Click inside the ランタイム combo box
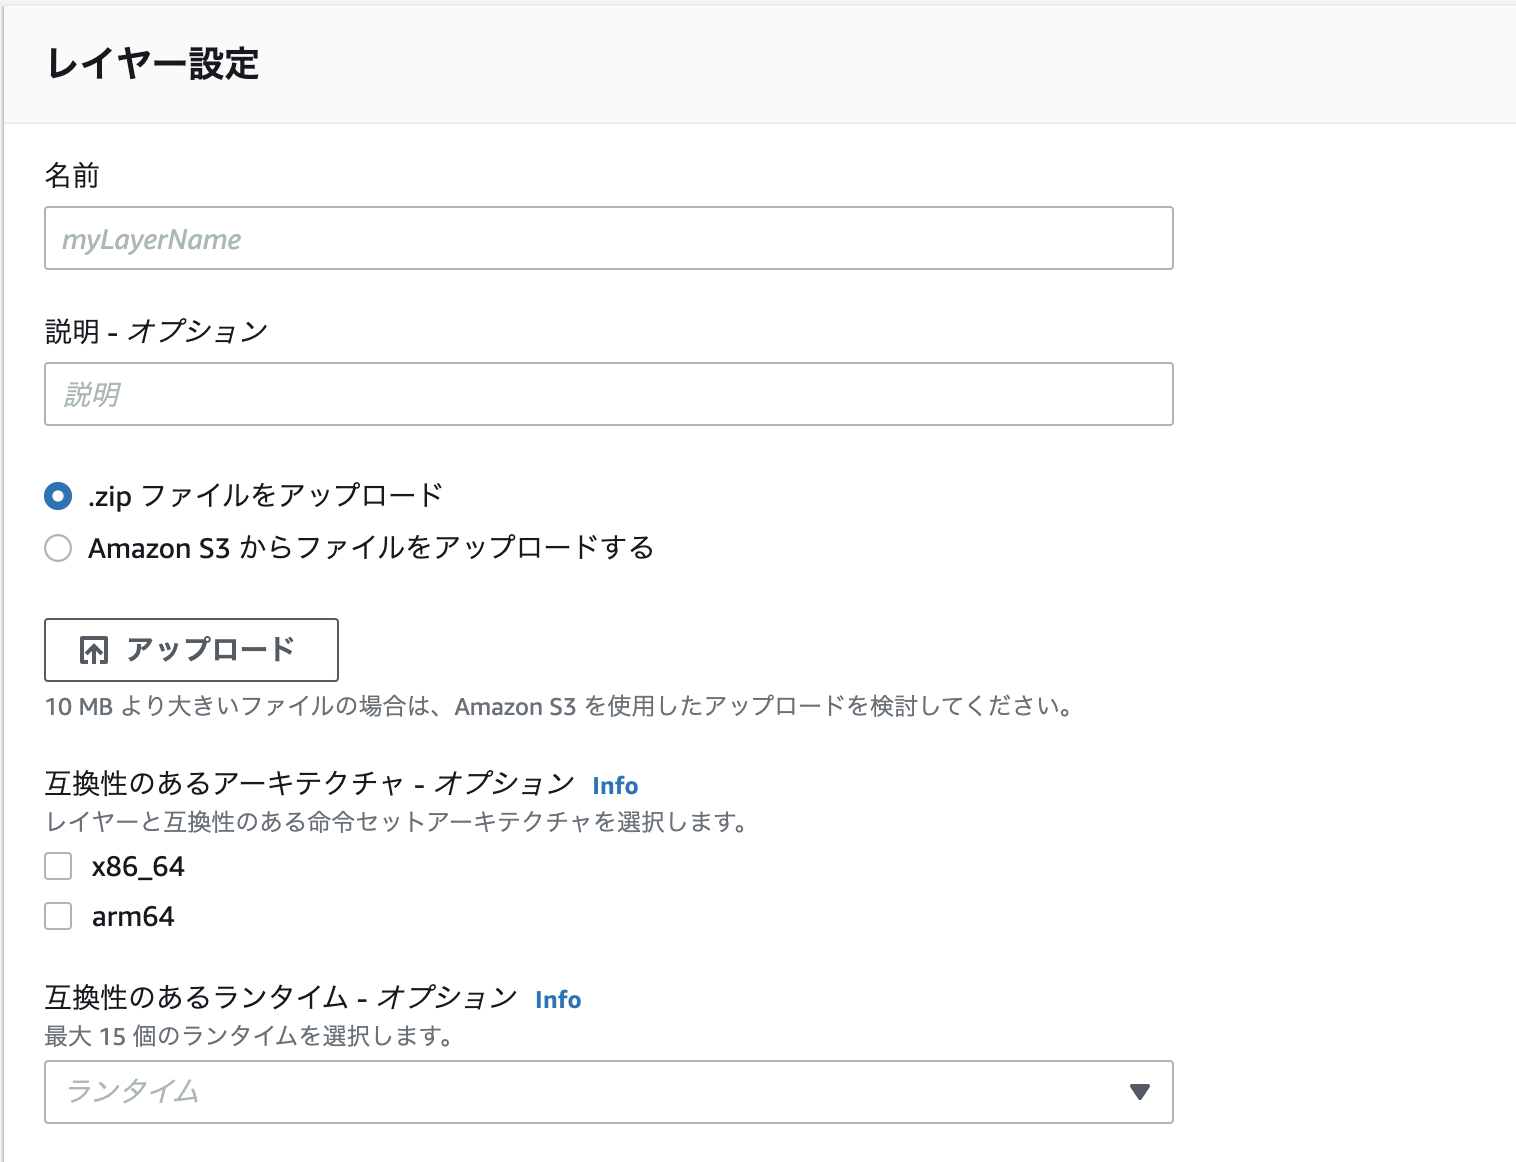This screenshot has height=1162, width=1516. point(500,1092)
